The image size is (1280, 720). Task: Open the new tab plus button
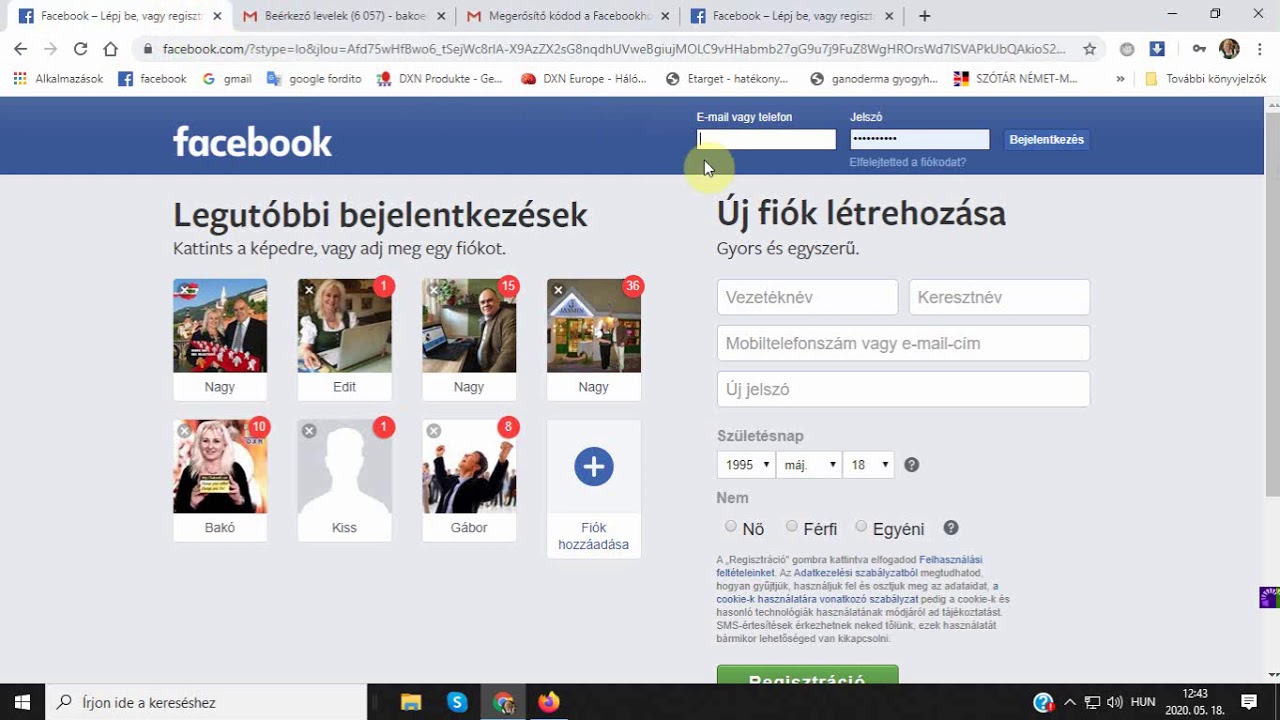point(924,16)
